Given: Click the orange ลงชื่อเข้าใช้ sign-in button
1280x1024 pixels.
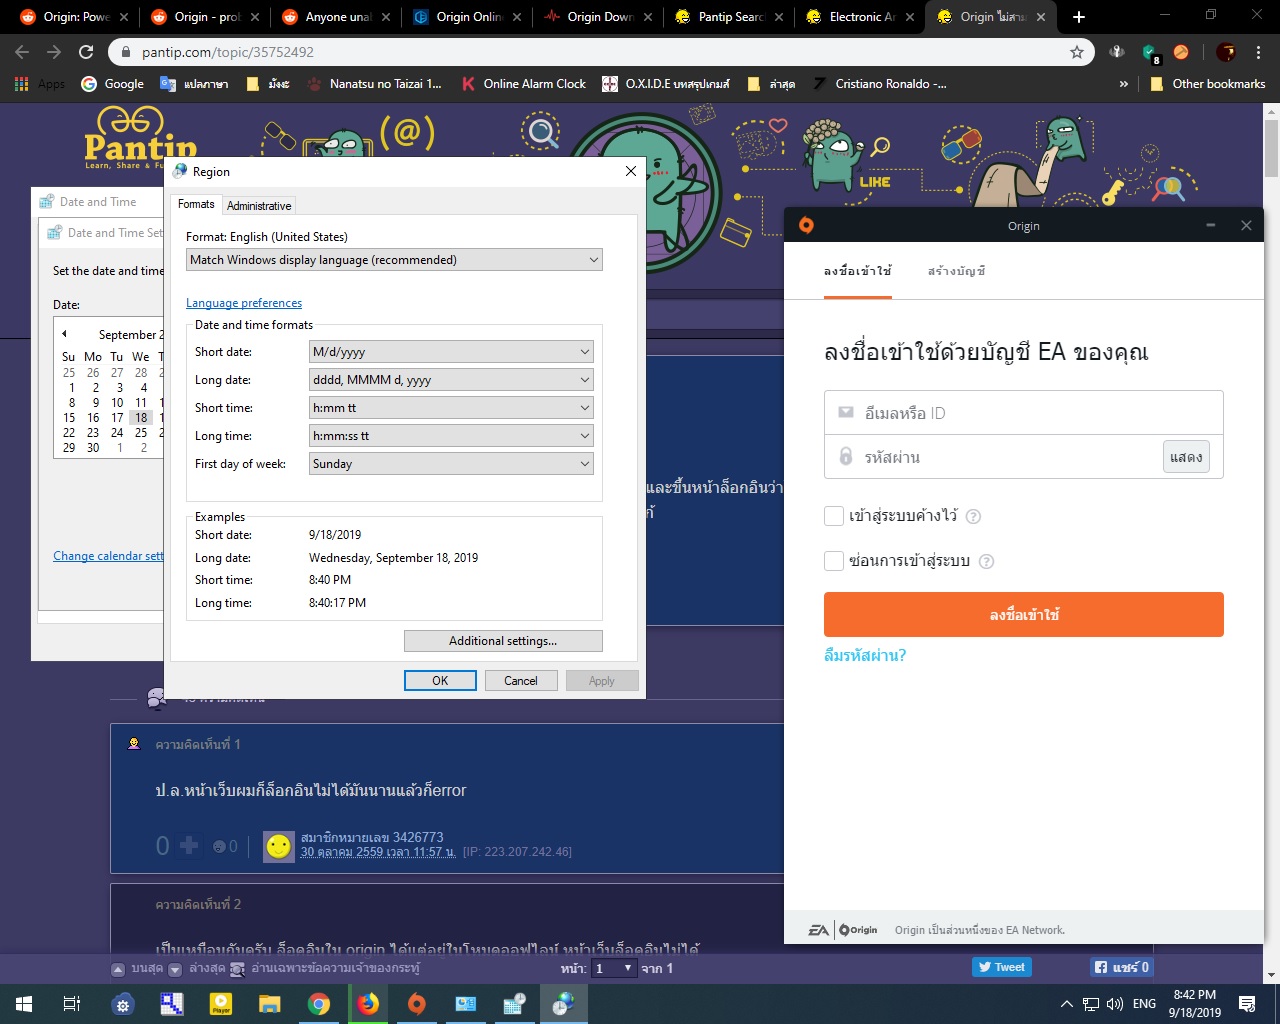Looking at the screenshot, I should (x=1024, y=614).
